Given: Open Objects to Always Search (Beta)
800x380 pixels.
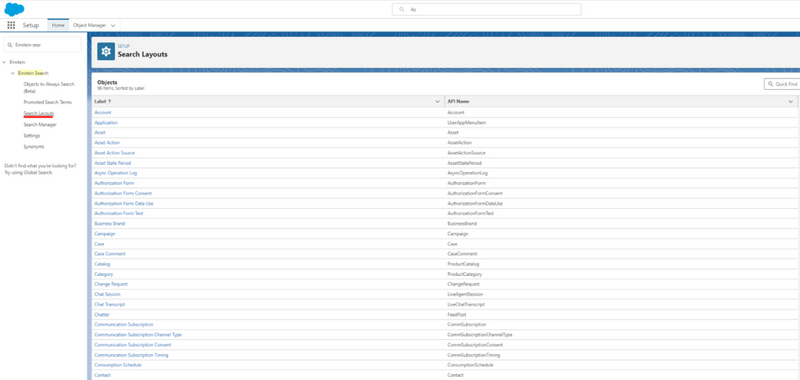Looking at the screenshot, I should [49, 87].
